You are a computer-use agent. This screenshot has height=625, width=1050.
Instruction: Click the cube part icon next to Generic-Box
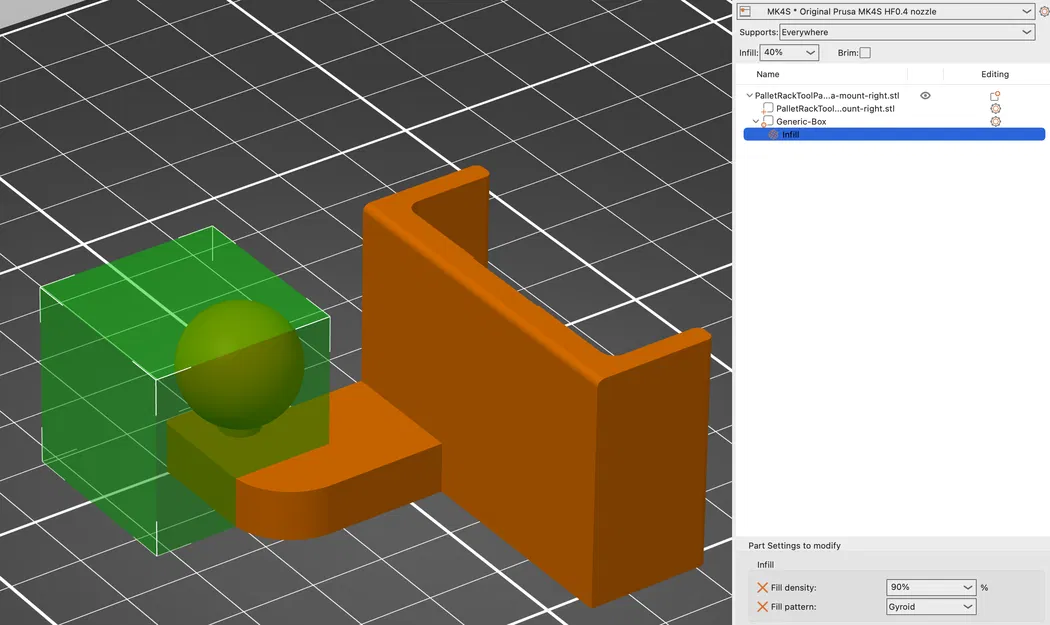[x=768, y=121]
